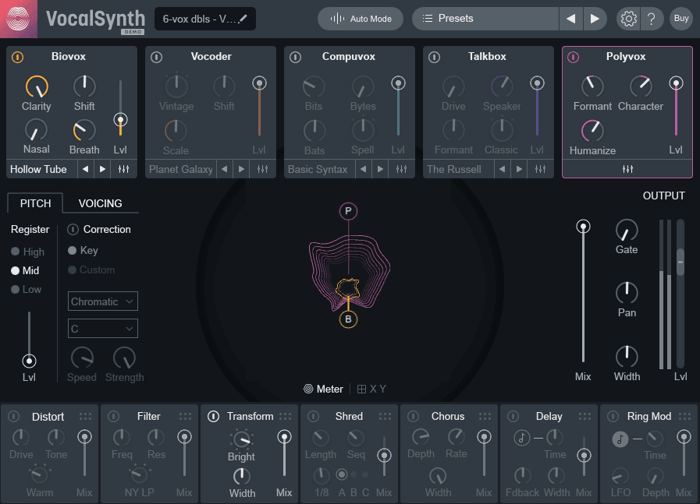Toggle Polyvox module power

(573, 57)
